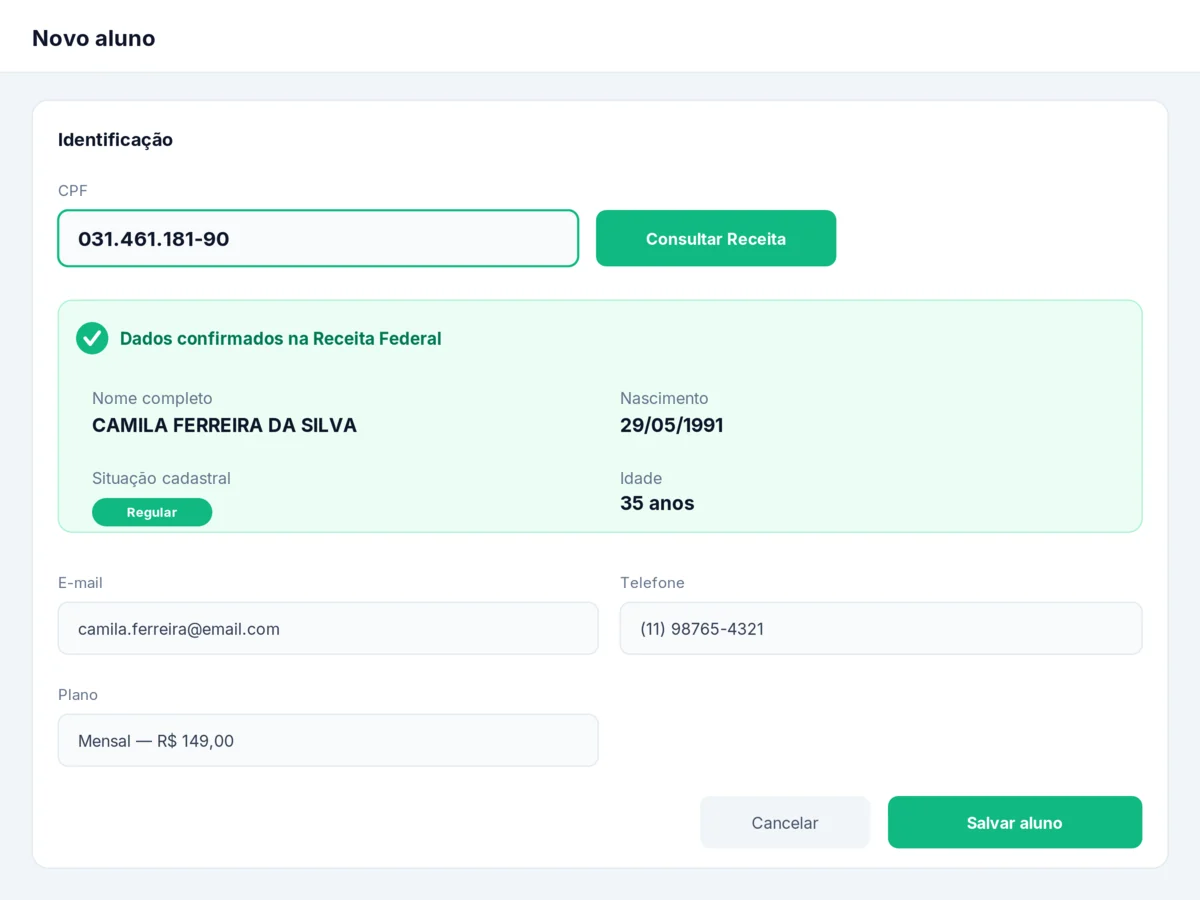Click into the Telefone field
Image resolution: width=1200 pixels, height=900 pixels.
(881, 628)
